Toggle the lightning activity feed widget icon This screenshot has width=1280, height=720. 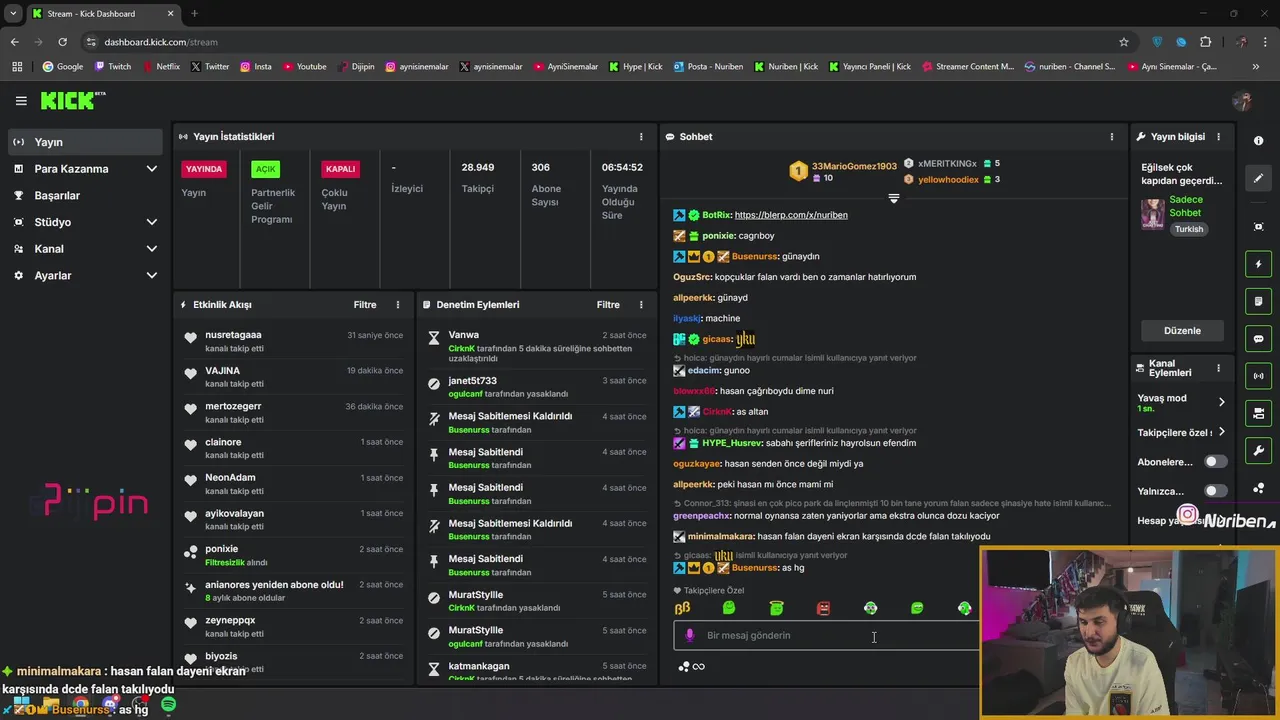[1258, 264]
